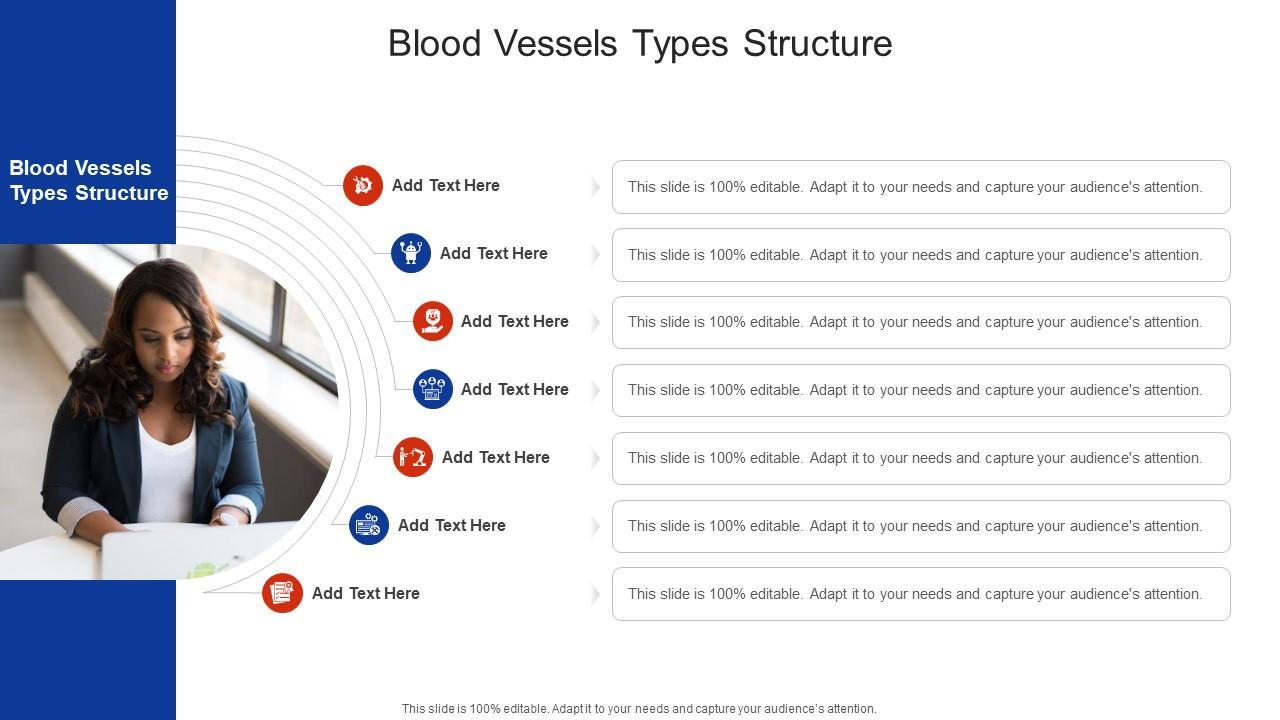
Task: Click the red robotic arm icon
Action: (x=413, y=458)
